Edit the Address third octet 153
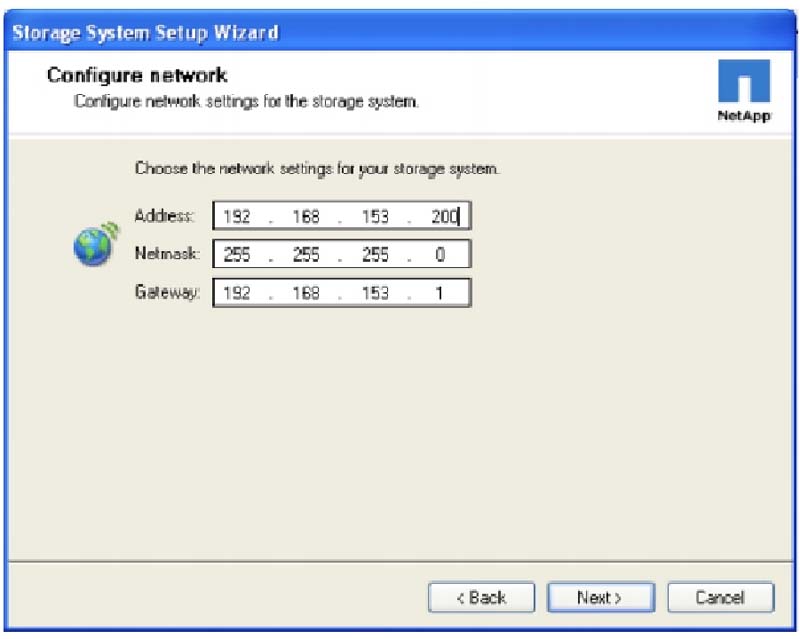The image size is (800, 639). click(x=375, y=217)
